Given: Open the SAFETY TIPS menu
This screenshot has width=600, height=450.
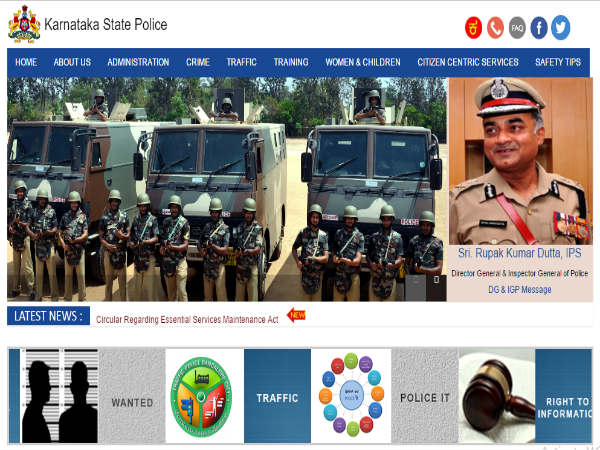Looking at the screenshot, I should click(x=558, y=62).
